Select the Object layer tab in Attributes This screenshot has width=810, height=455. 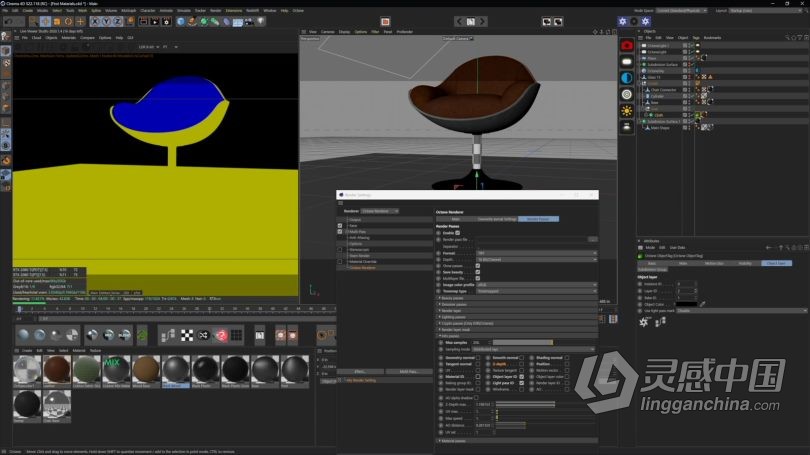pyautogui.click(x=776, y=263)
